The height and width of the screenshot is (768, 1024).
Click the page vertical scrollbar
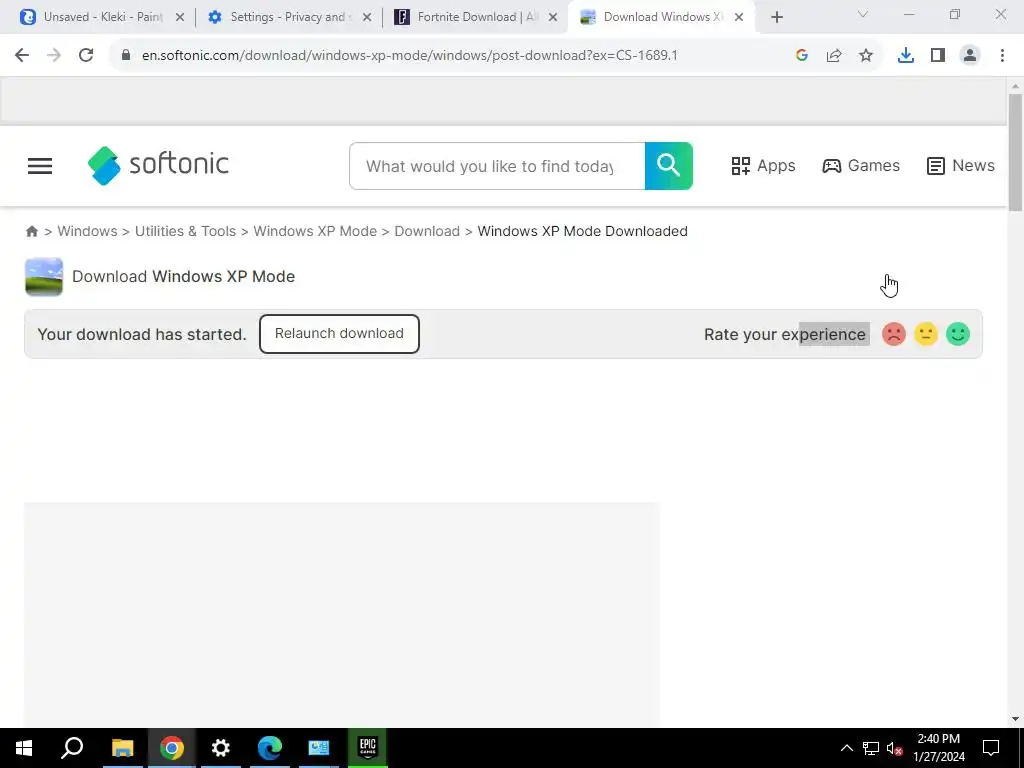[1015, 153]
